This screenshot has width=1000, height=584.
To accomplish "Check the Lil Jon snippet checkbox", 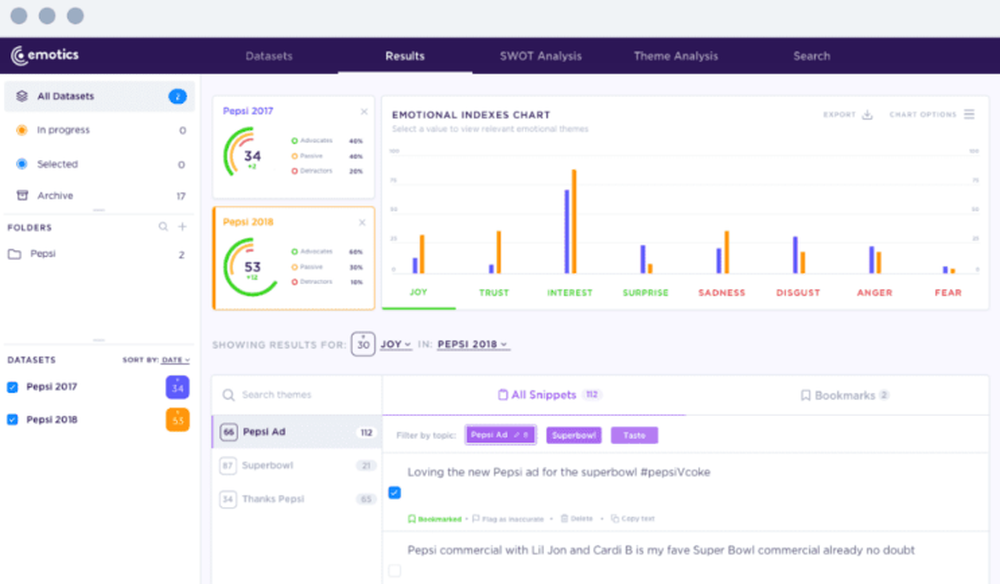I will pos(395,571).
